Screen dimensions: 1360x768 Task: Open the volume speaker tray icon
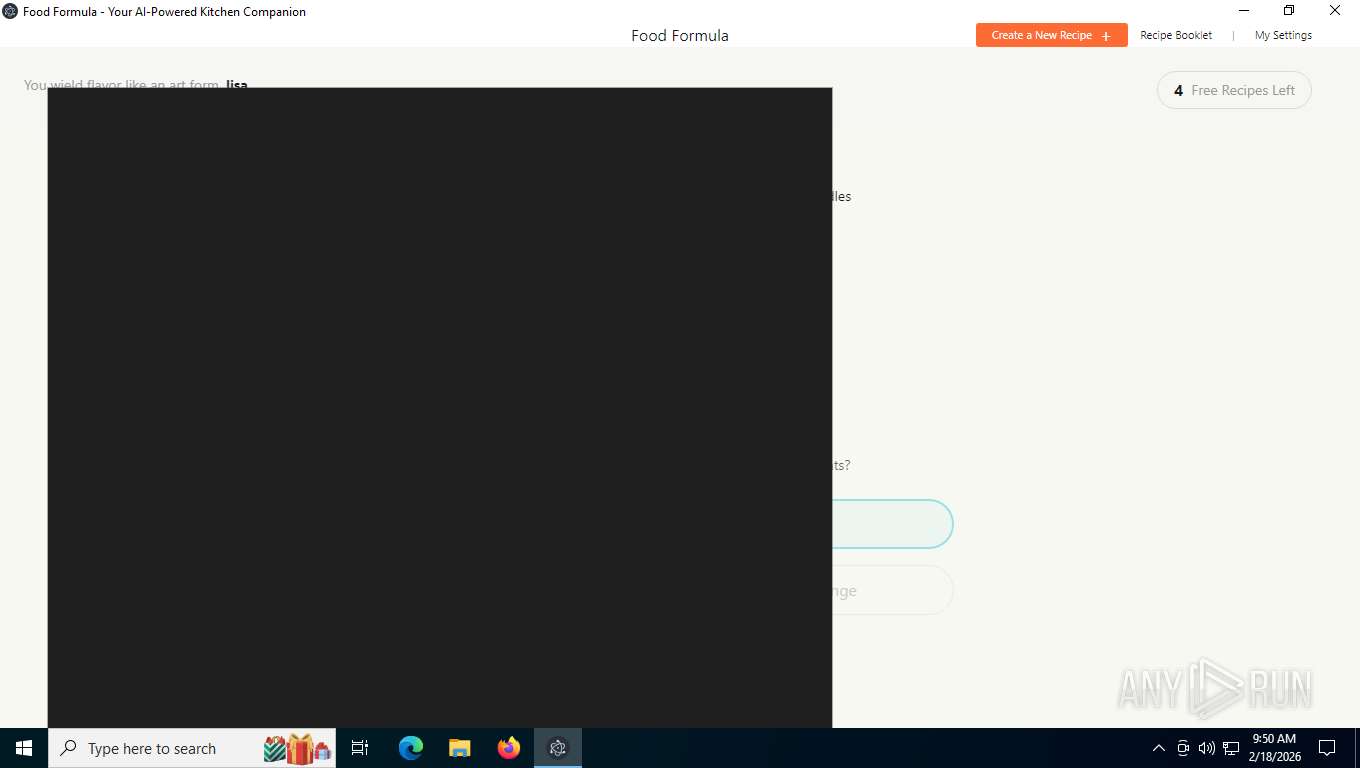click(1207, 748)
